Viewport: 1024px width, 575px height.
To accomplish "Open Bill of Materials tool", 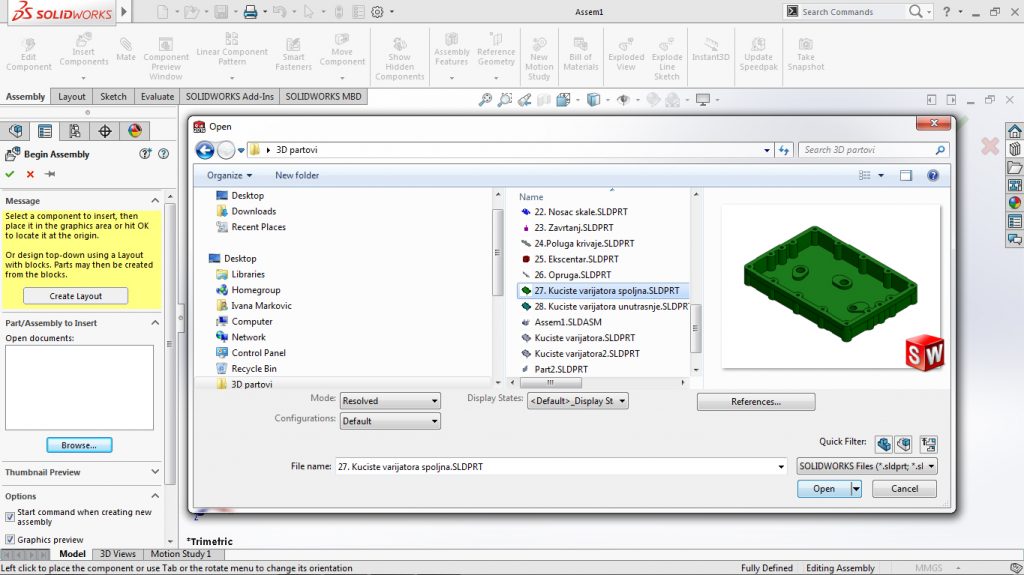I will tap(581, 54).
